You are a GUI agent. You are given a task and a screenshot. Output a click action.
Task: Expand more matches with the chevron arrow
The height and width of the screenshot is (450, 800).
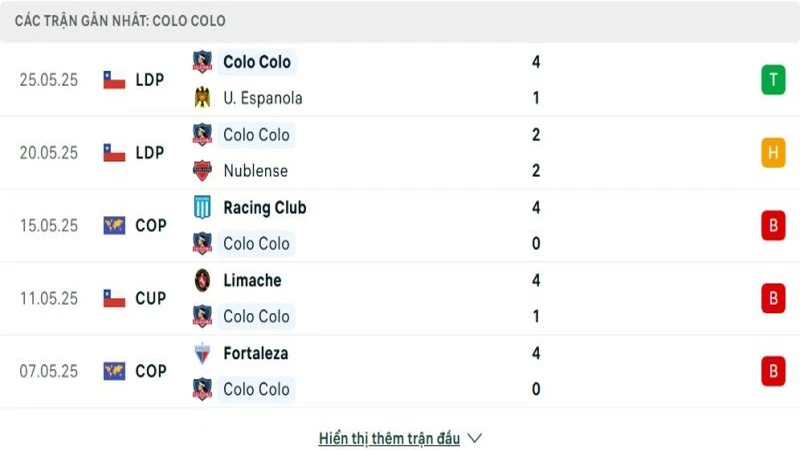(x=475, y=438)
